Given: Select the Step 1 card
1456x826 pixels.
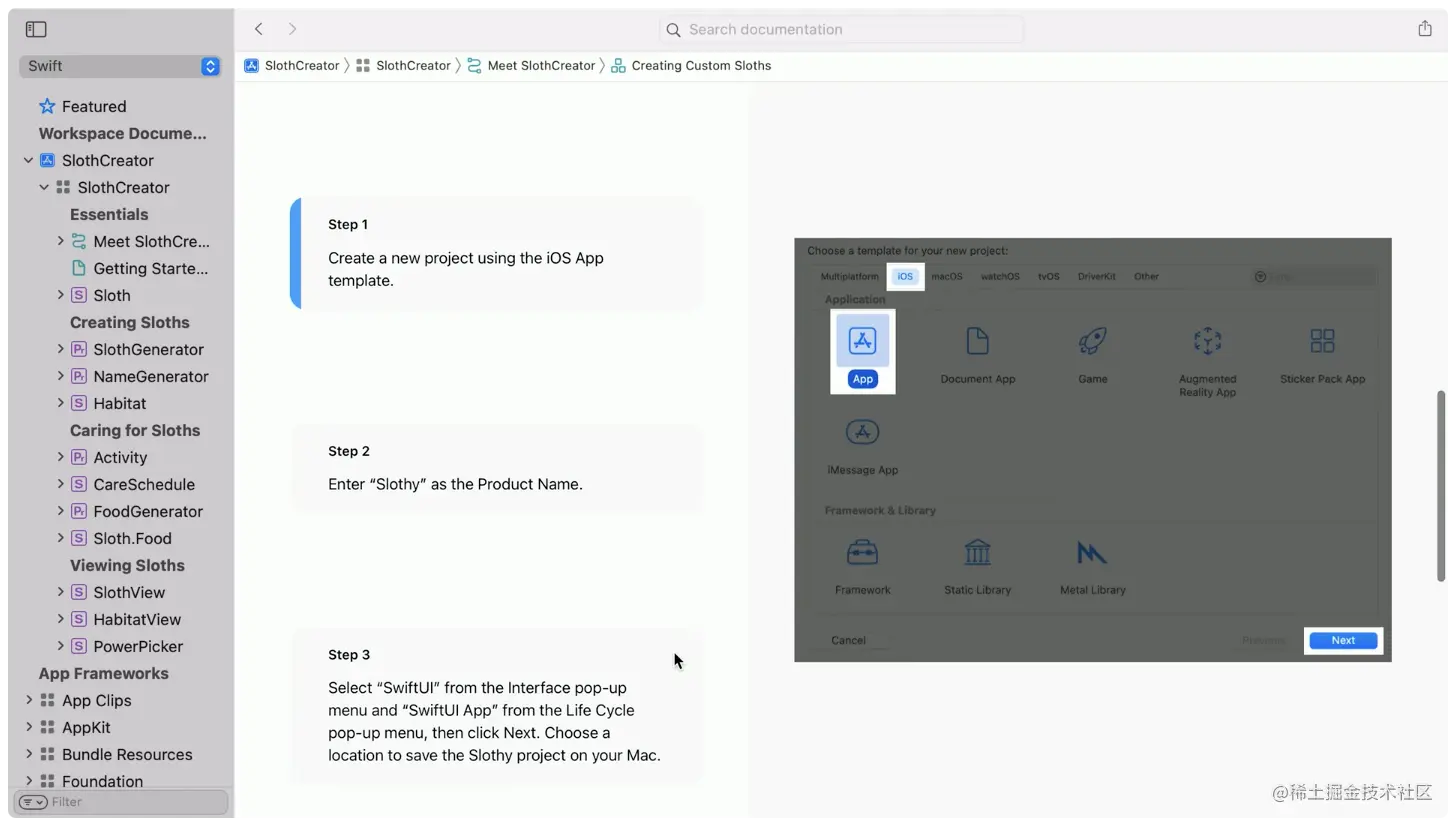Looking at the screenshot, I should pyautogui.click(x=497, y=253).
